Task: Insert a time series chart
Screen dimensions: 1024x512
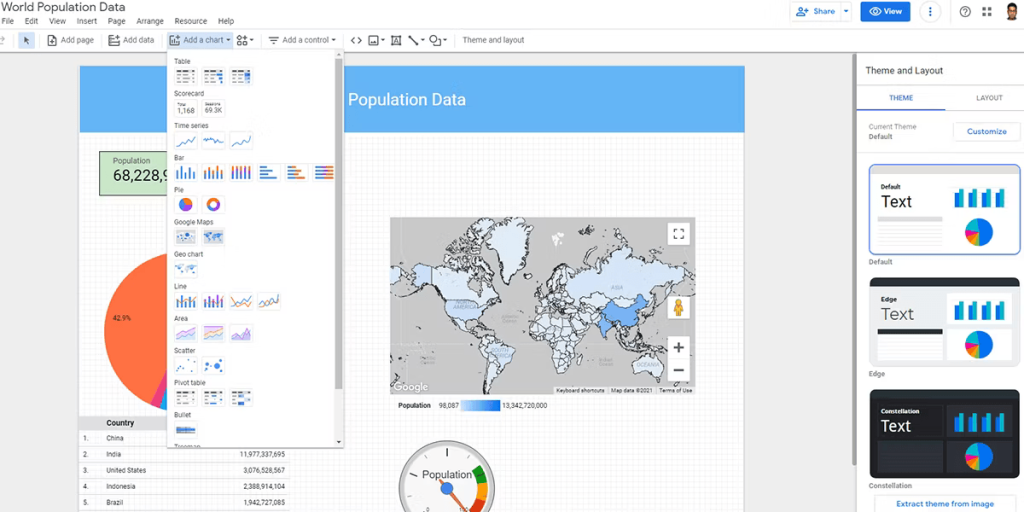Action: click(x=185, y=140)
